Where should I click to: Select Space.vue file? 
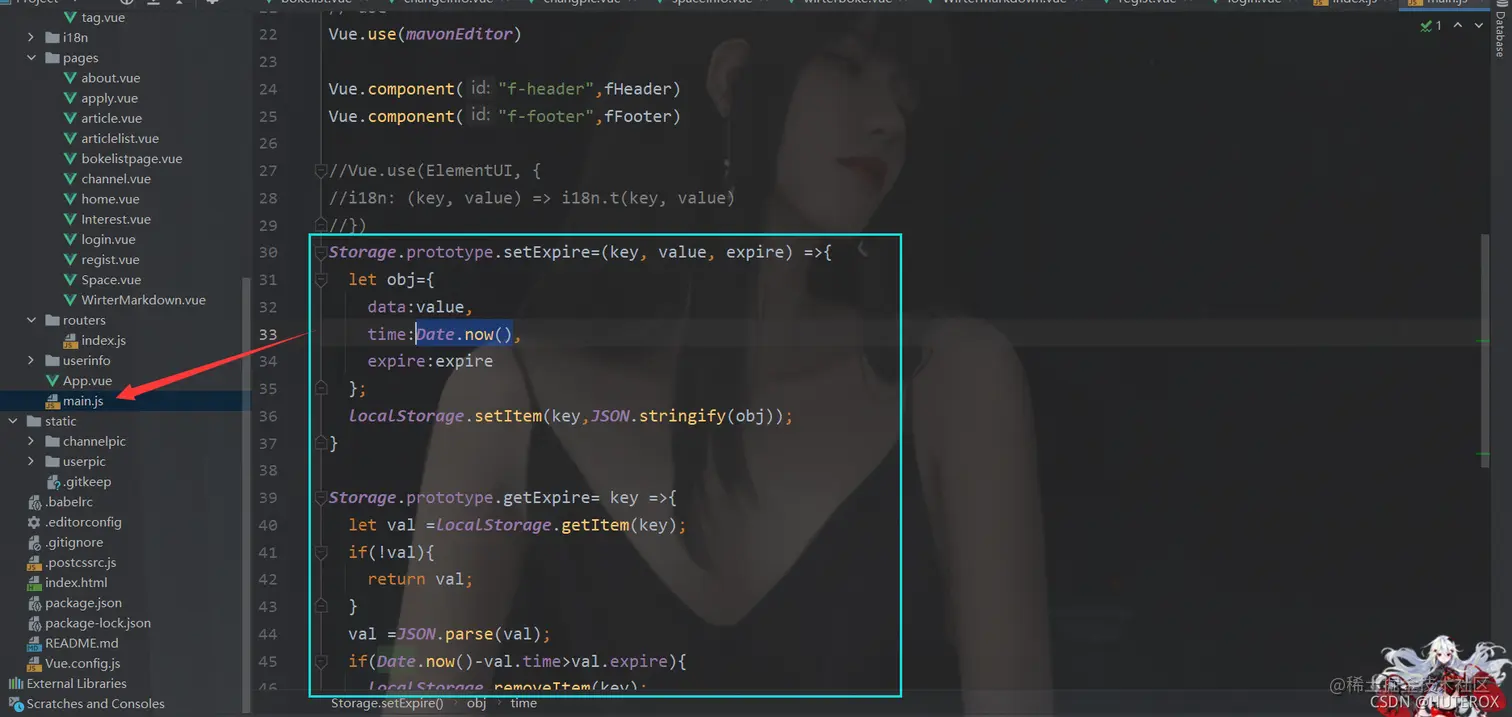point(111,280)
